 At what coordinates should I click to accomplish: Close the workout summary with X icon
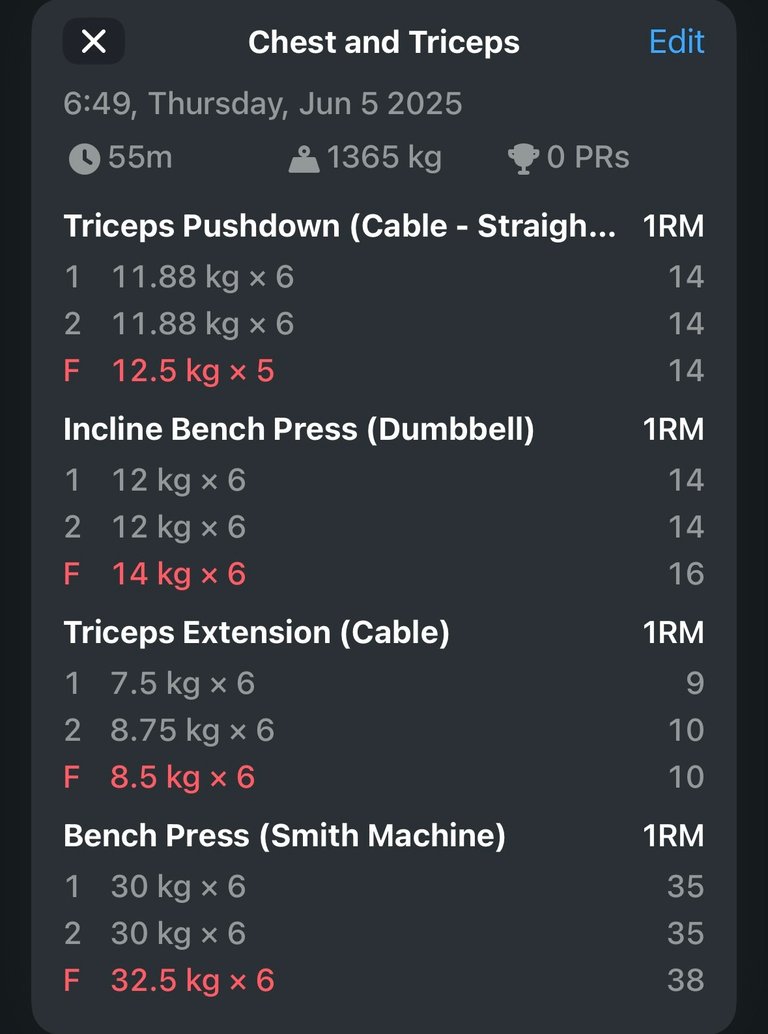point(94,42)
